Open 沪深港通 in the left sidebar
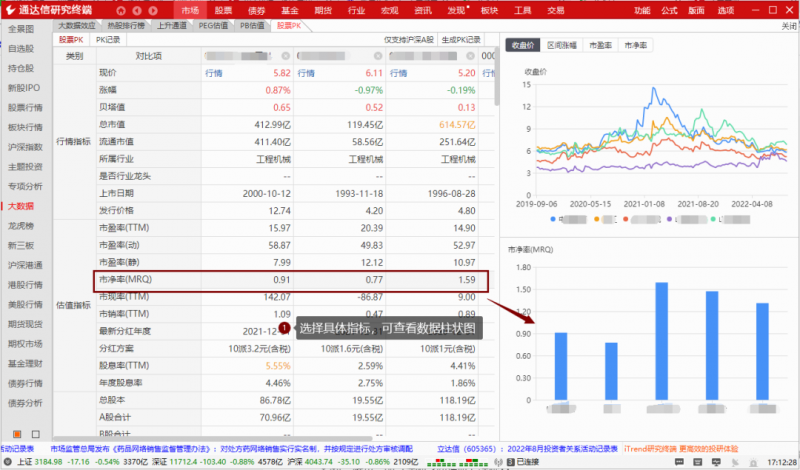This screenshot has height=470, width=800. point(25,265)
